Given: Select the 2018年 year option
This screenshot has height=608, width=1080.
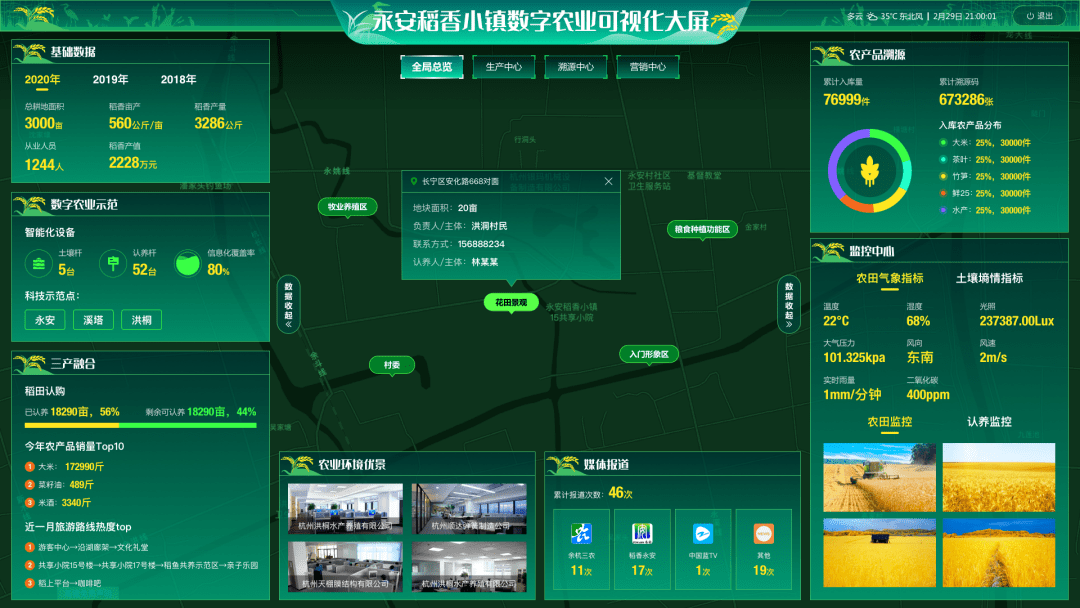Looking at the screenshot, I should (x=178, y=80).
